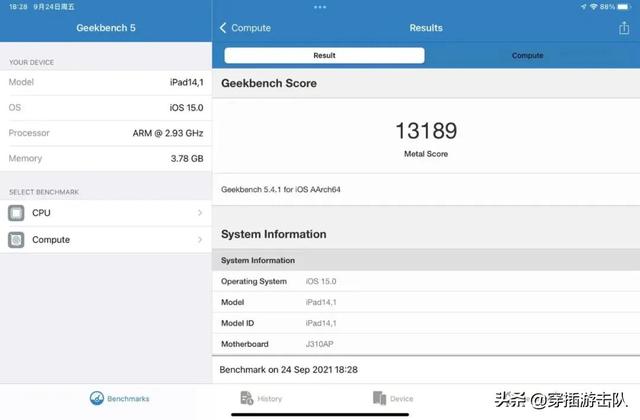Select the Geekbench 5.4.1 version text
The image size is (640, 420).
coord(281,189)
